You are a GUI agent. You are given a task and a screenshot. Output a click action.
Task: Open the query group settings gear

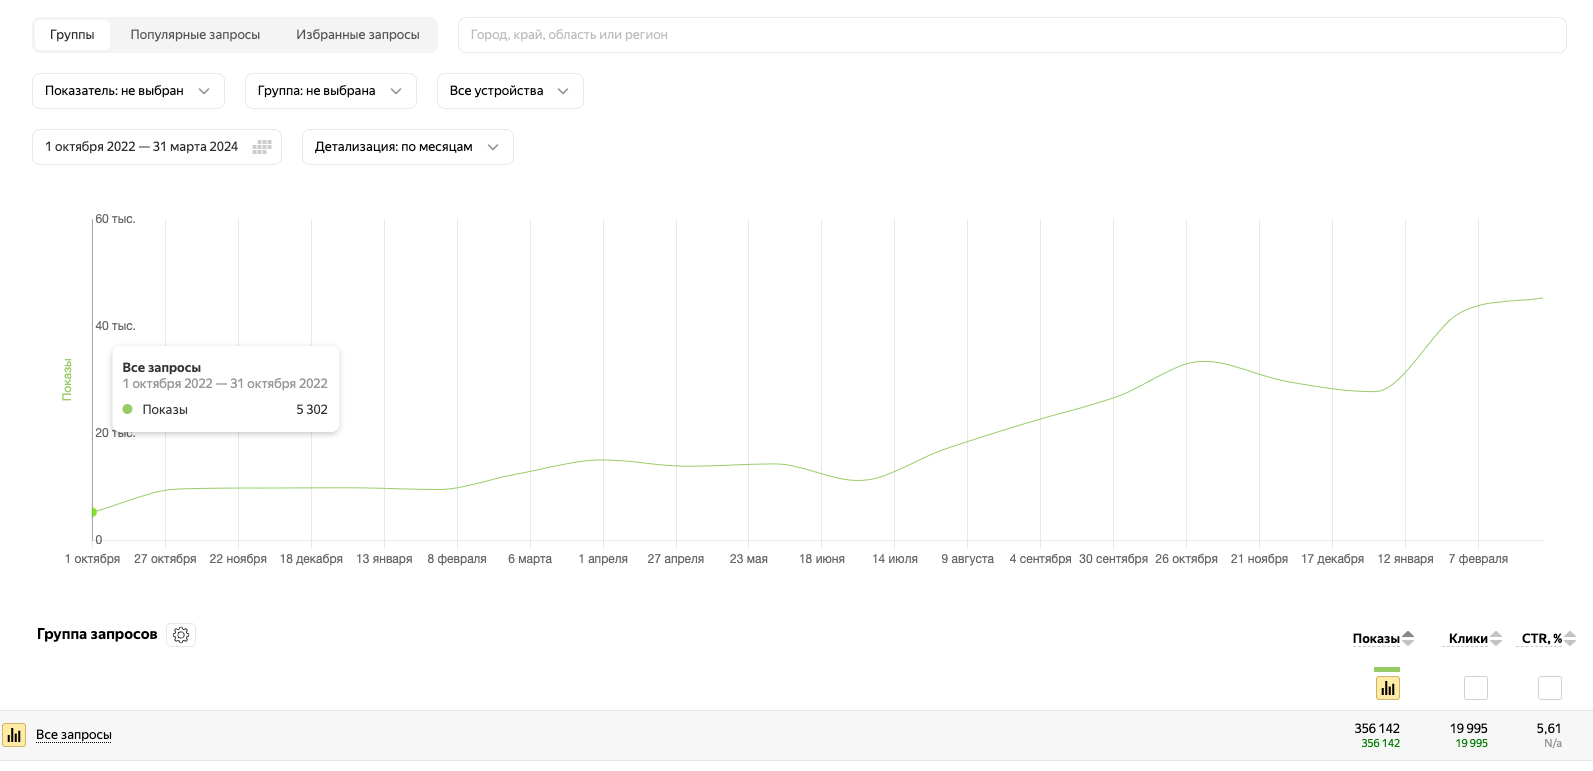181,635
